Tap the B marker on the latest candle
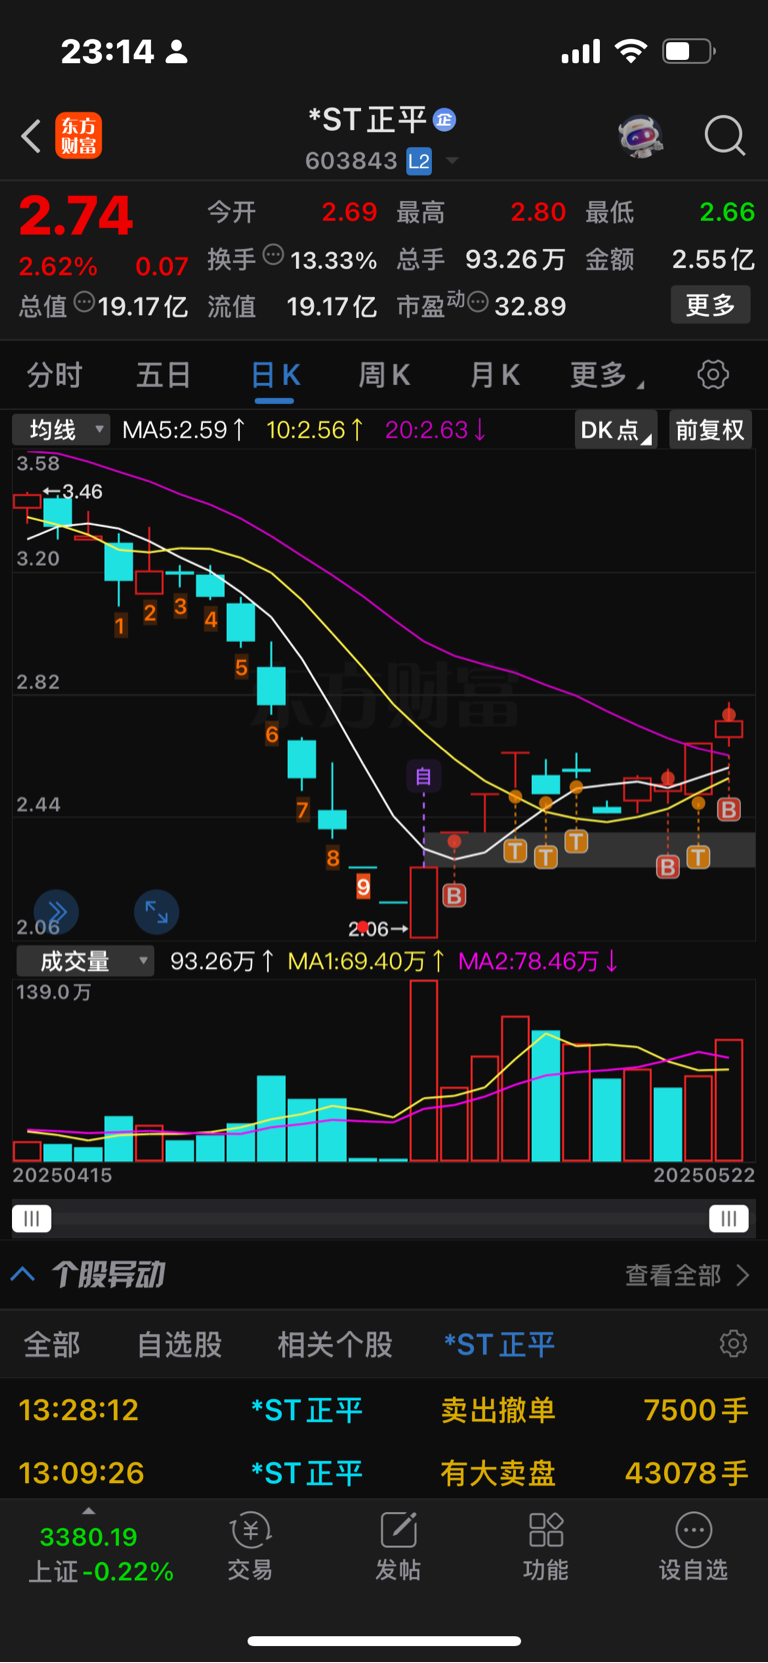768x1663 pixels. point(729,810)
